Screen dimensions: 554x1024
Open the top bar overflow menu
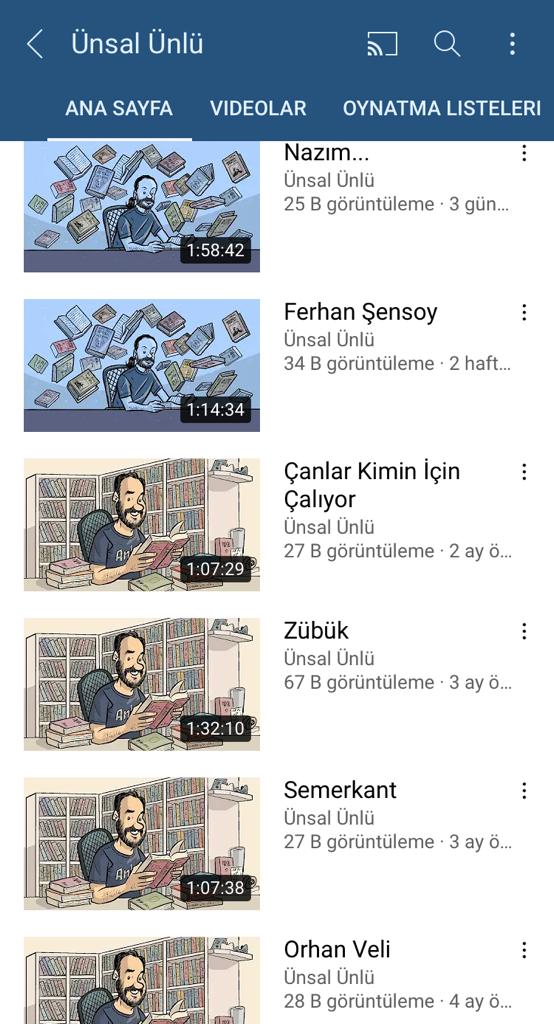point(512,44)
